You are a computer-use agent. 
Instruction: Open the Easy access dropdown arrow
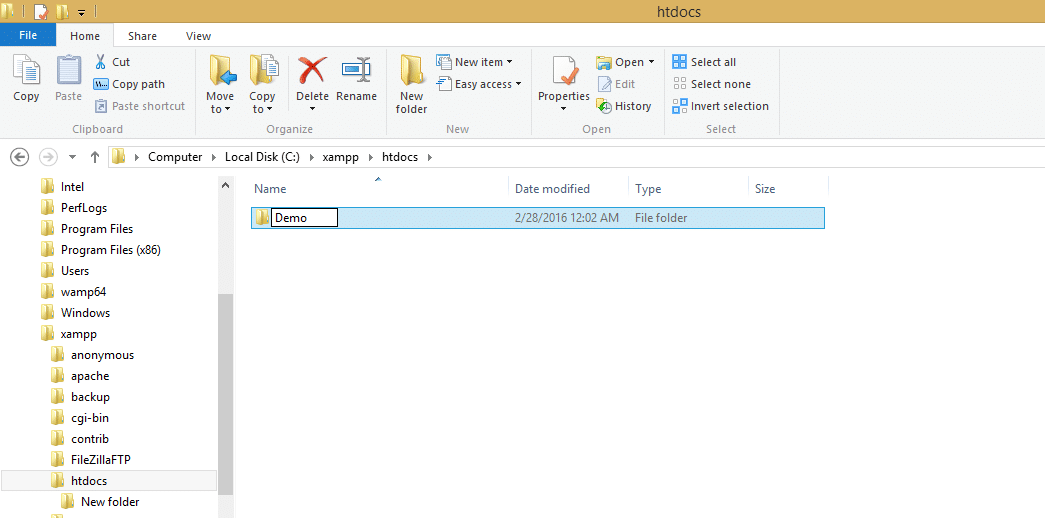click(x=518, y=84)
